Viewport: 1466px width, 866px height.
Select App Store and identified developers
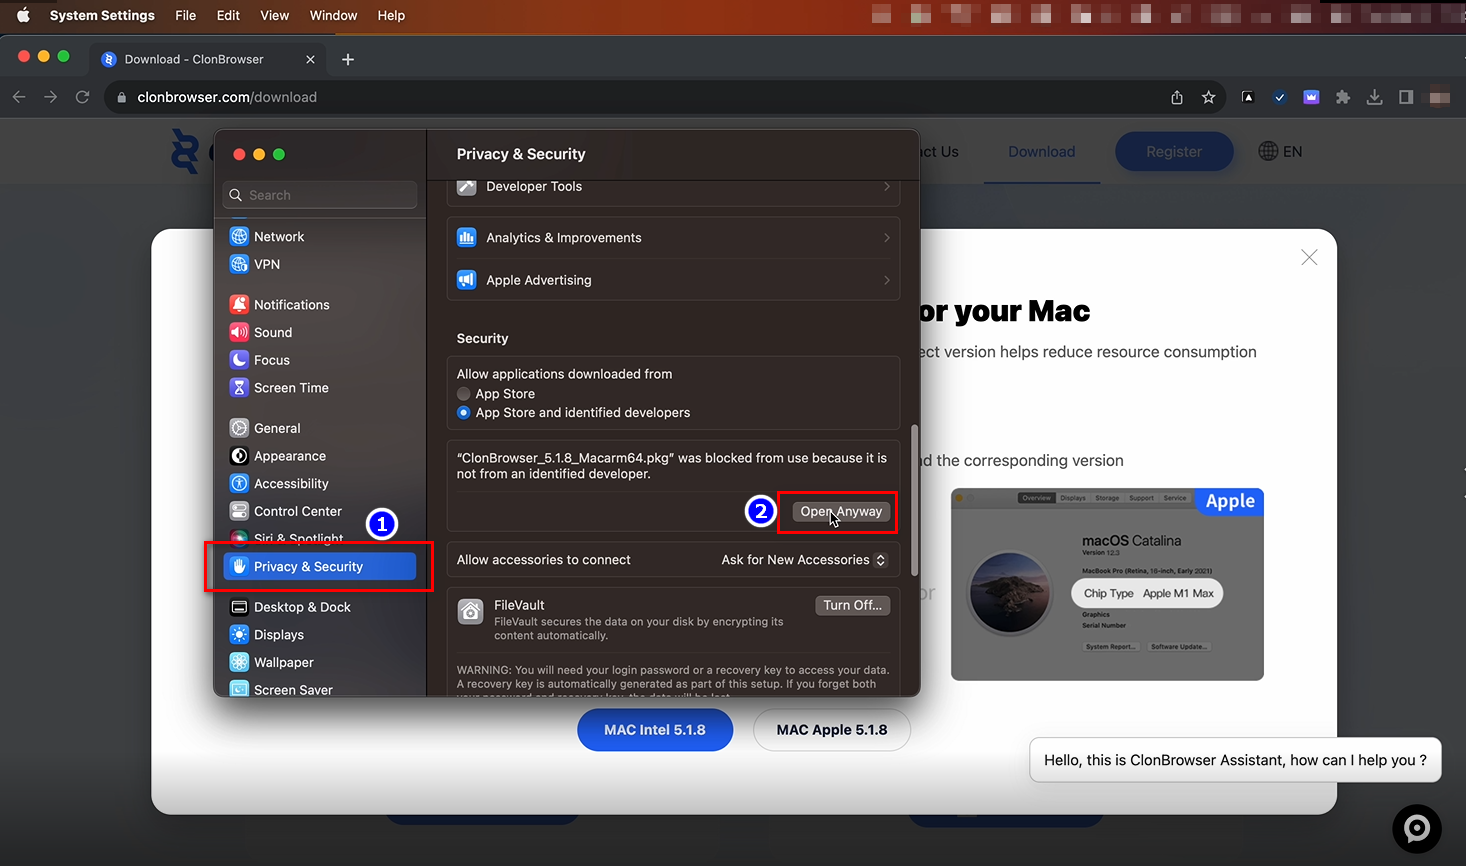[x=464, y=412]
